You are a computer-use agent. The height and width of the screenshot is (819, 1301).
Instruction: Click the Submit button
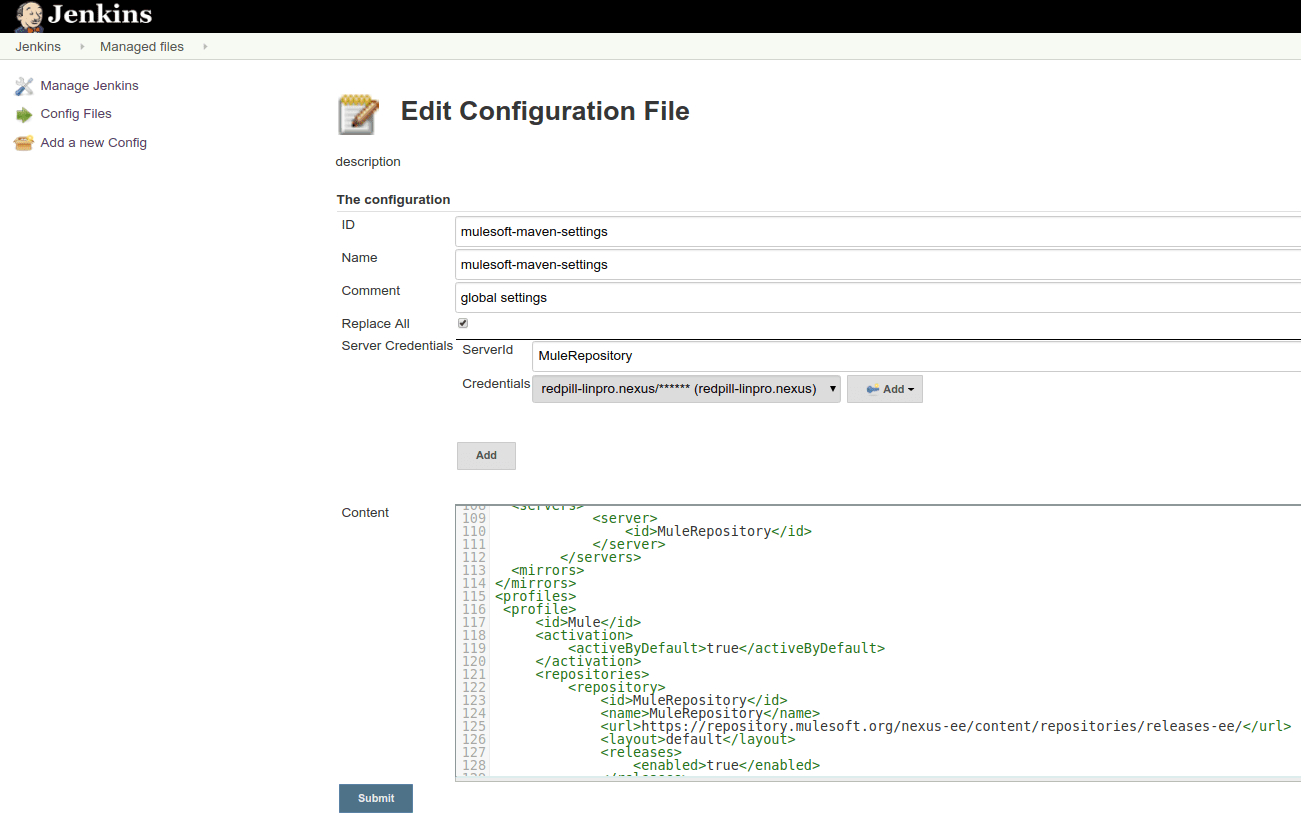[376, 798]
